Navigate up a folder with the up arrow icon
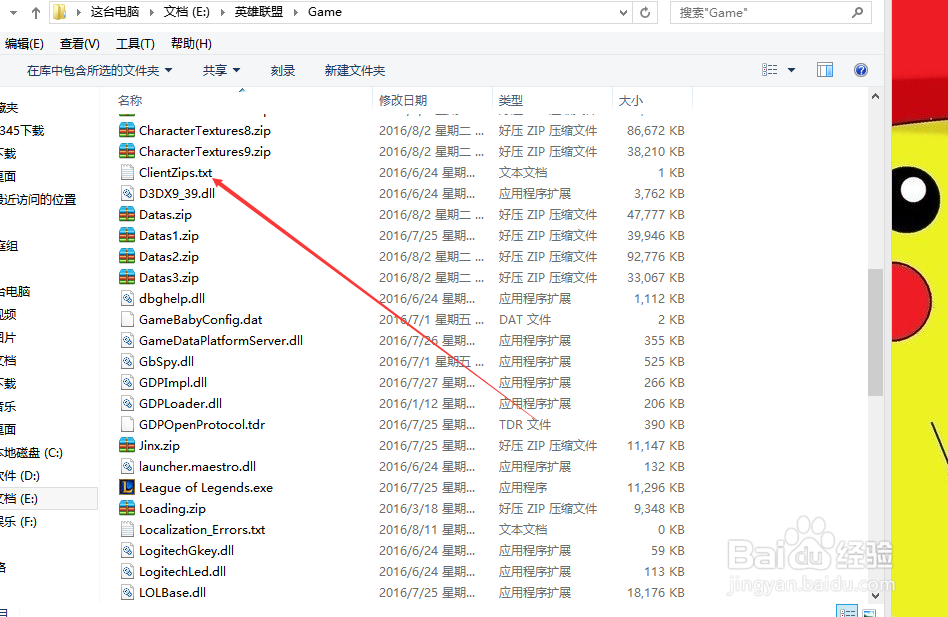This screenshot has width=948, height=617. (35, 13)
